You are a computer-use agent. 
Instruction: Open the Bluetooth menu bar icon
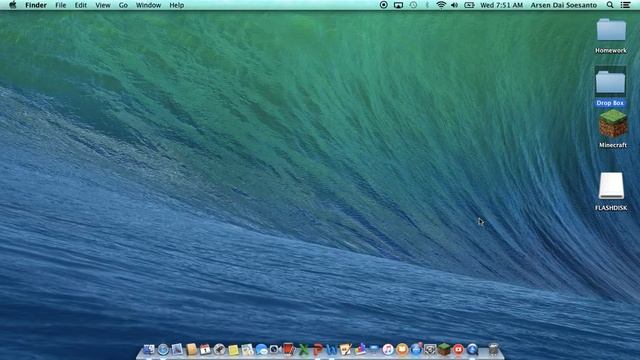pos(427,5)
